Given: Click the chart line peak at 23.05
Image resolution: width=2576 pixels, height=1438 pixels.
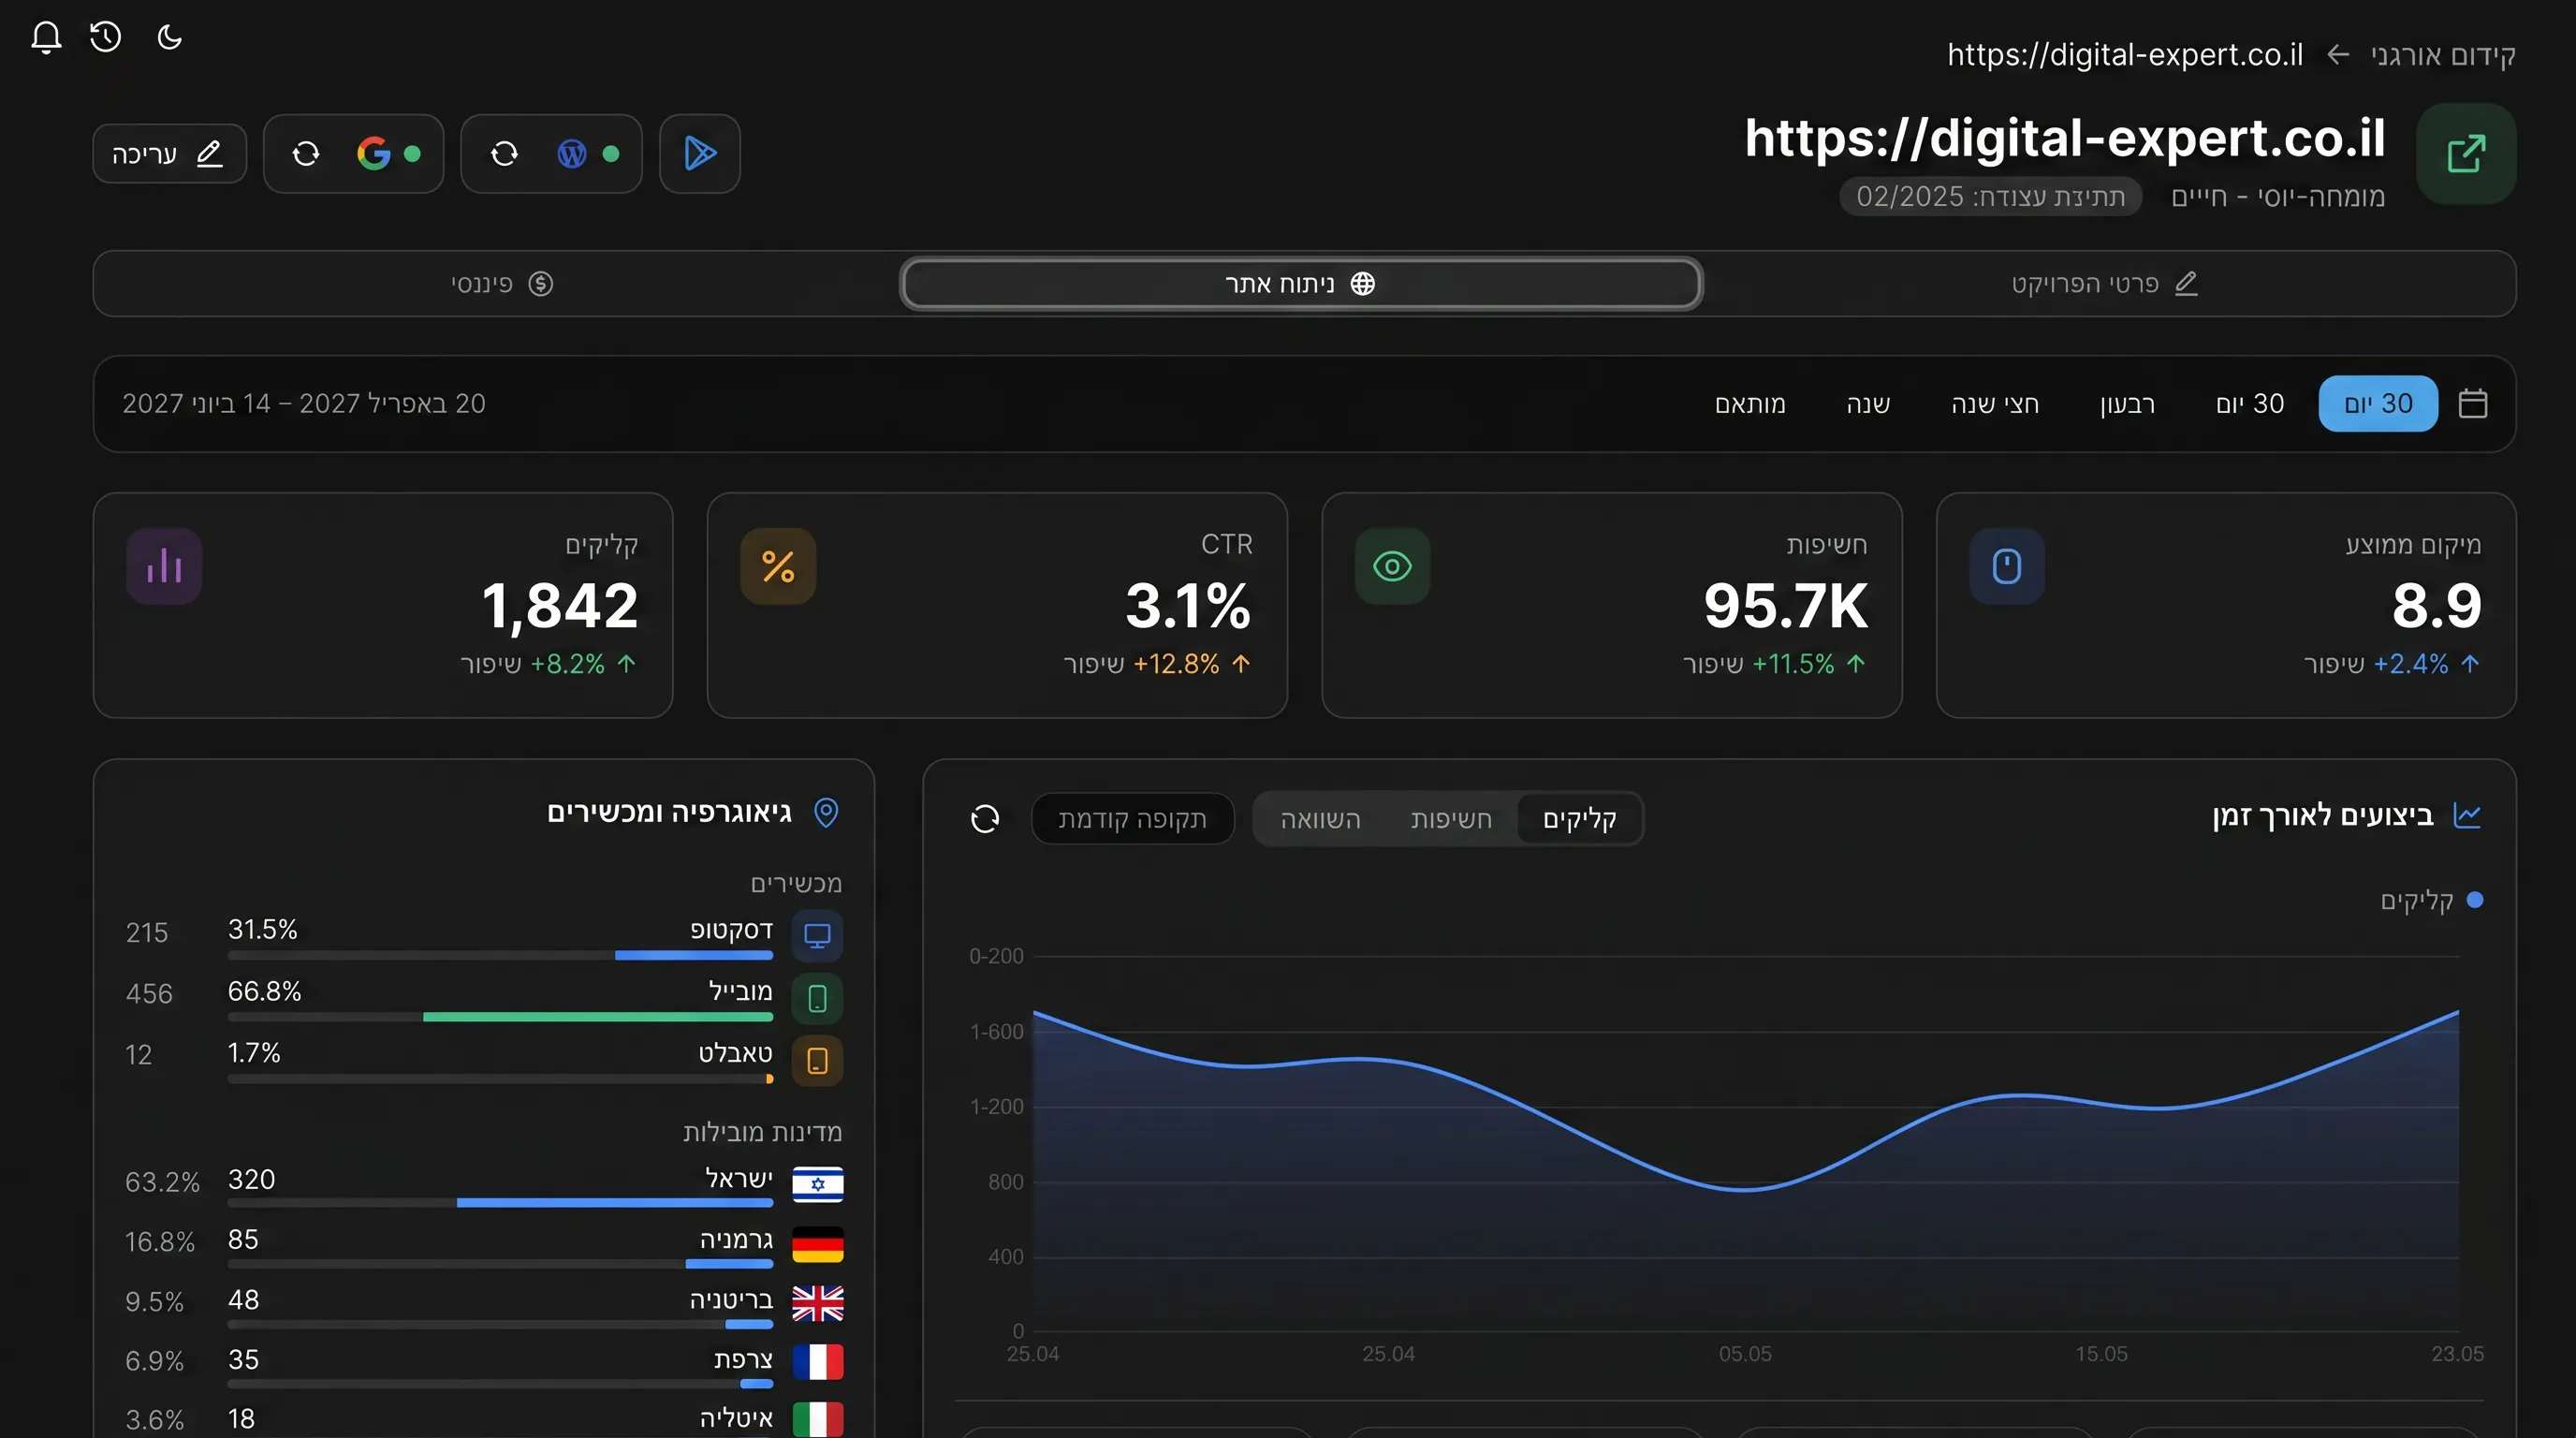Looking at the screenshot, I should click(x=2458, y=1012).
